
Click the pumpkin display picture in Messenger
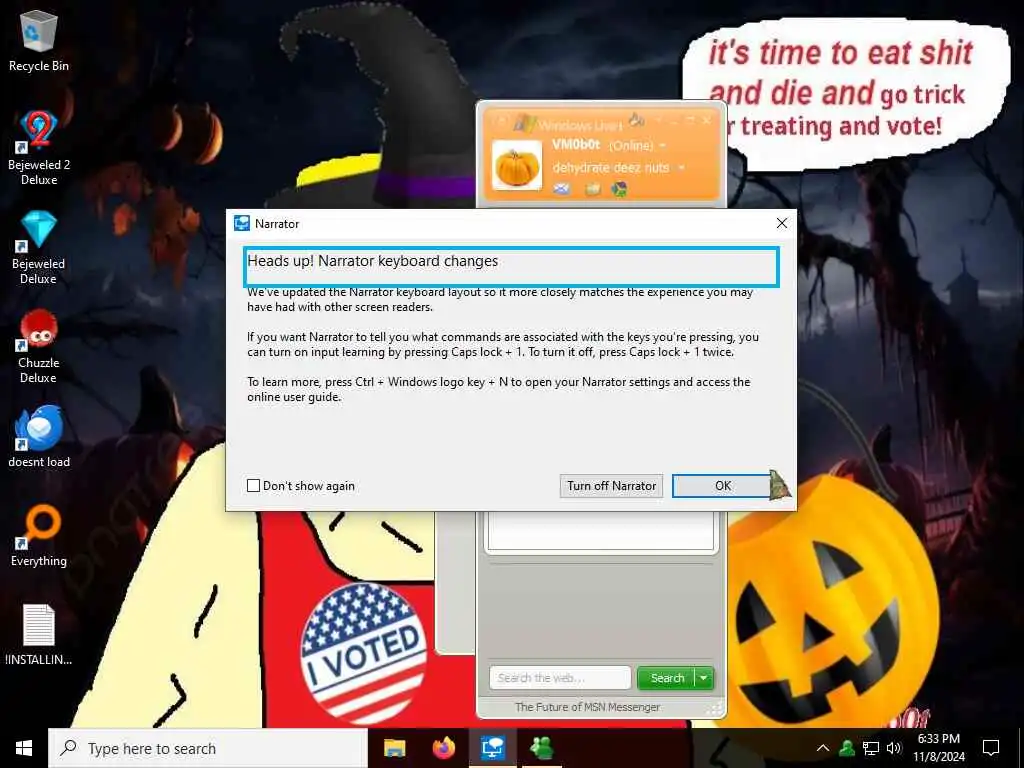[x=517, y=165]
